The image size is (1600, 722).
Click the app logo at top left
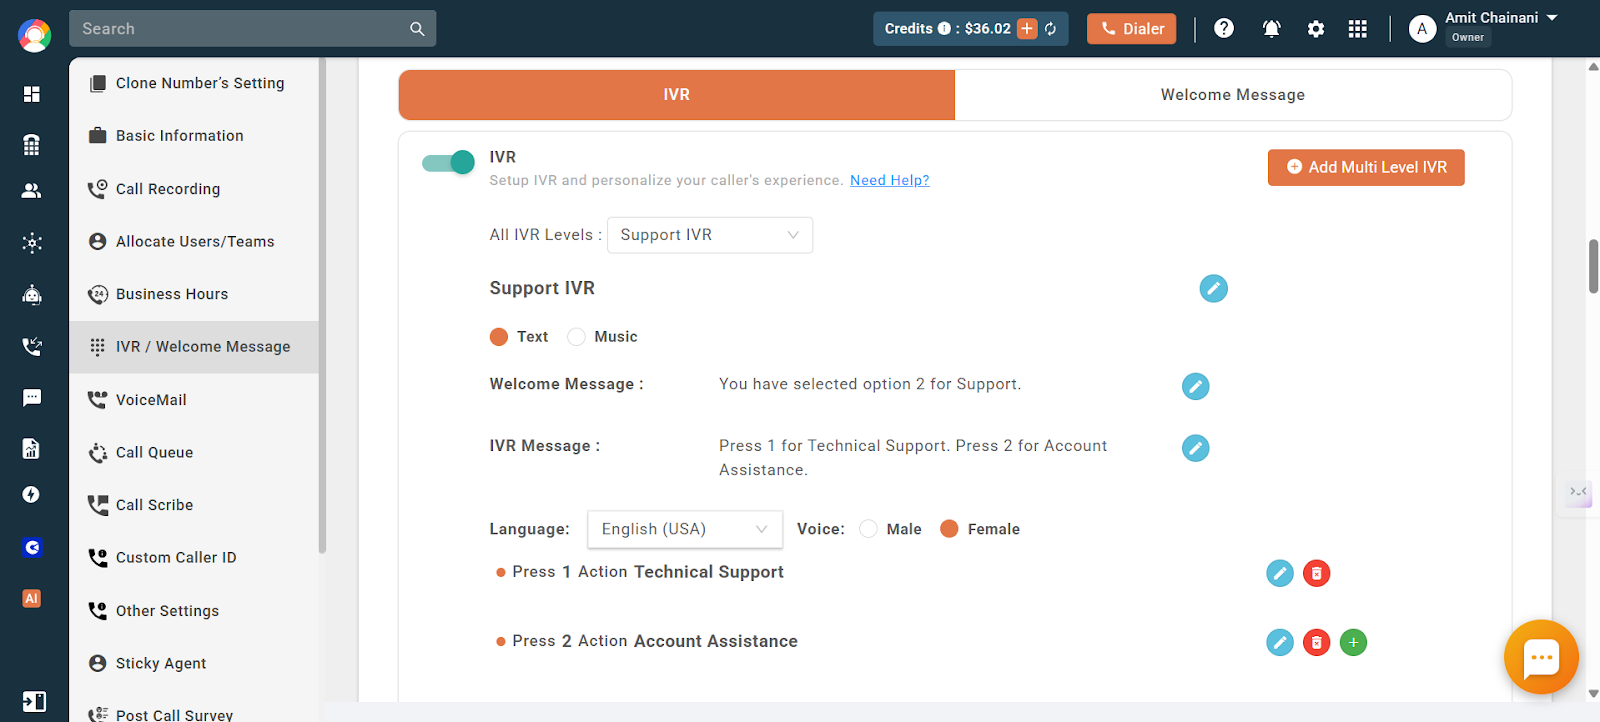point(34,35)
